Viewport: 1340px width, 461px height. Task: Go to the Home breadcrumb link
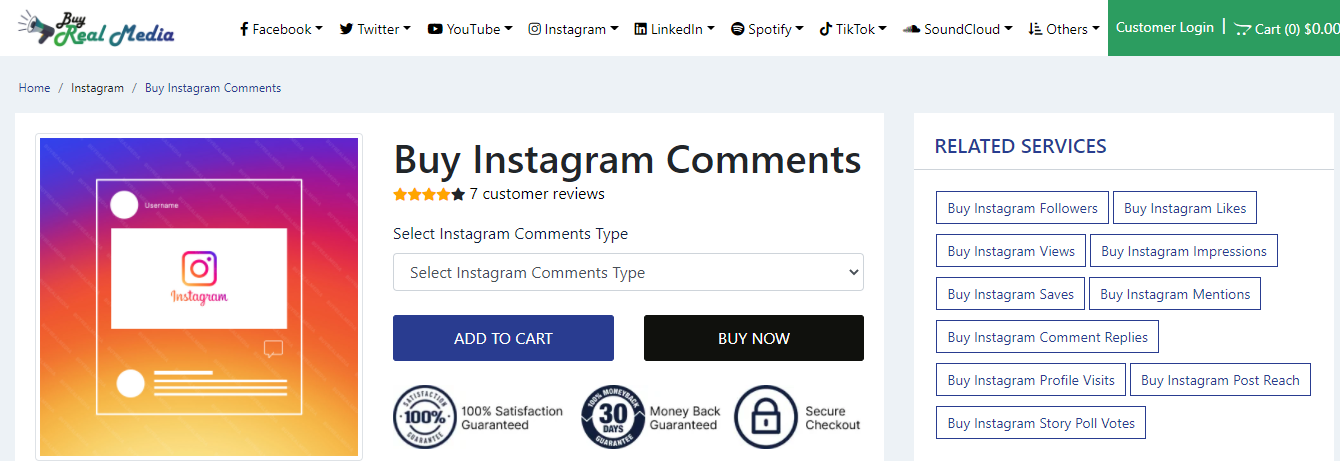coord(34,88)
